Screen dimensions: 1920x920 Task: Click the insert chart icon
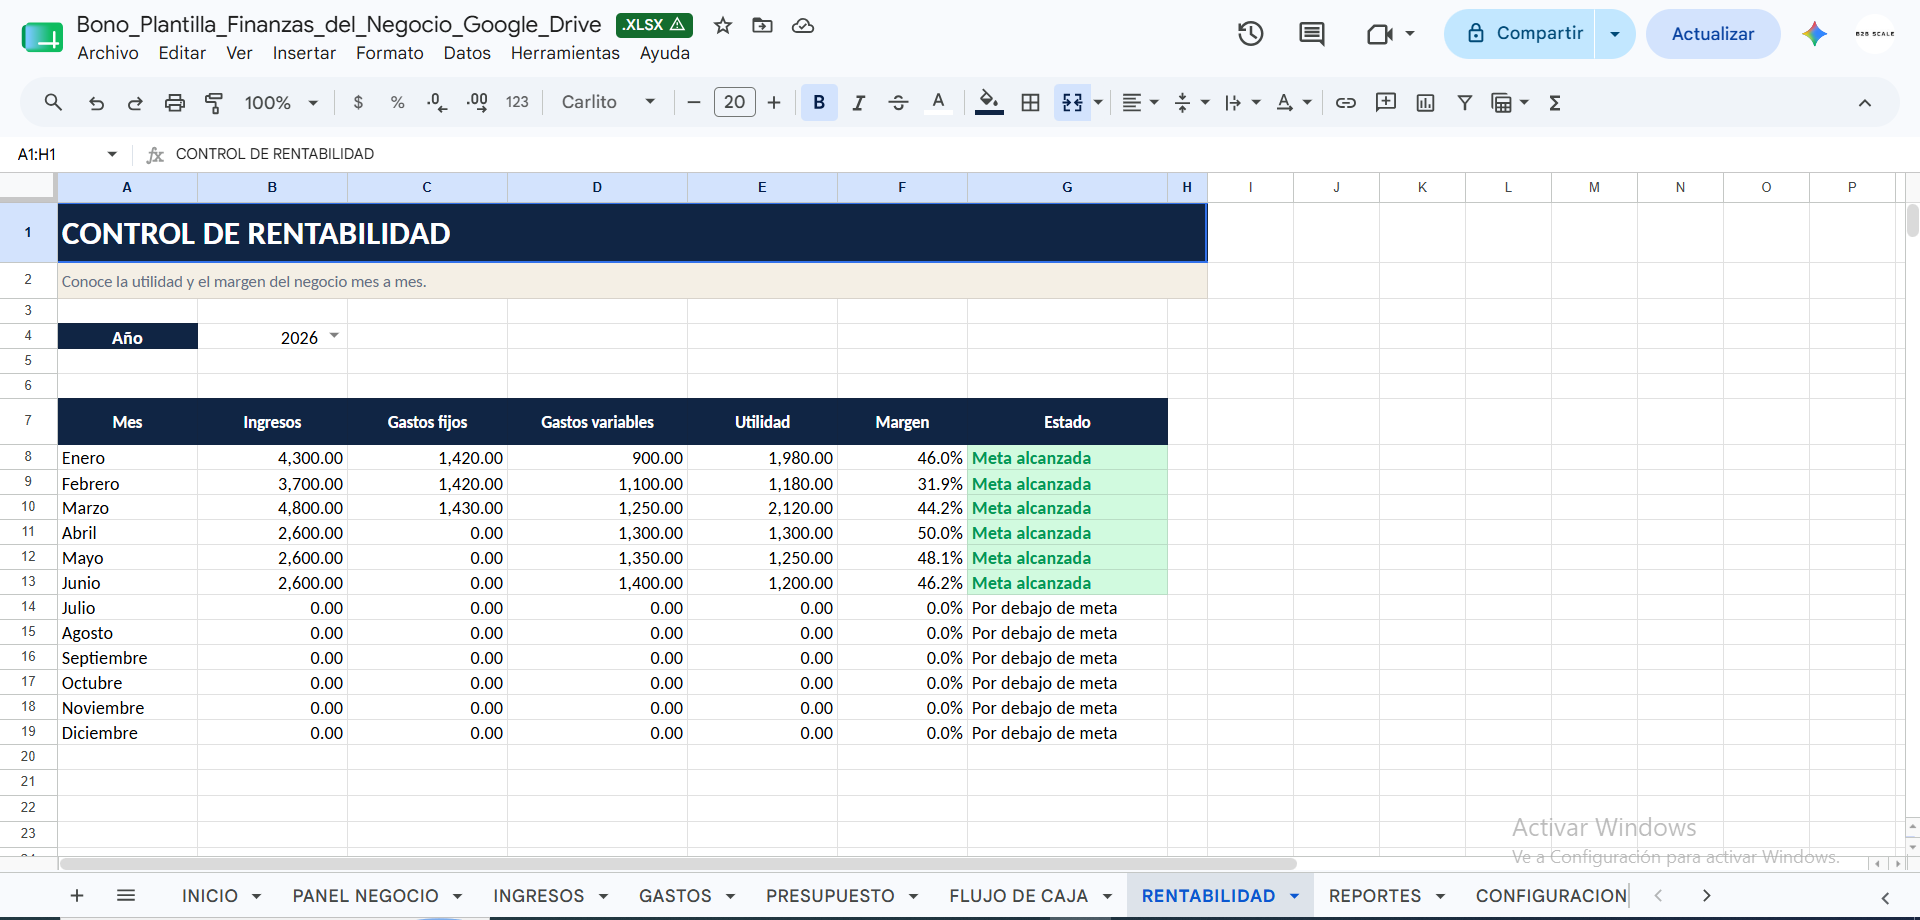coord(1426,102)
